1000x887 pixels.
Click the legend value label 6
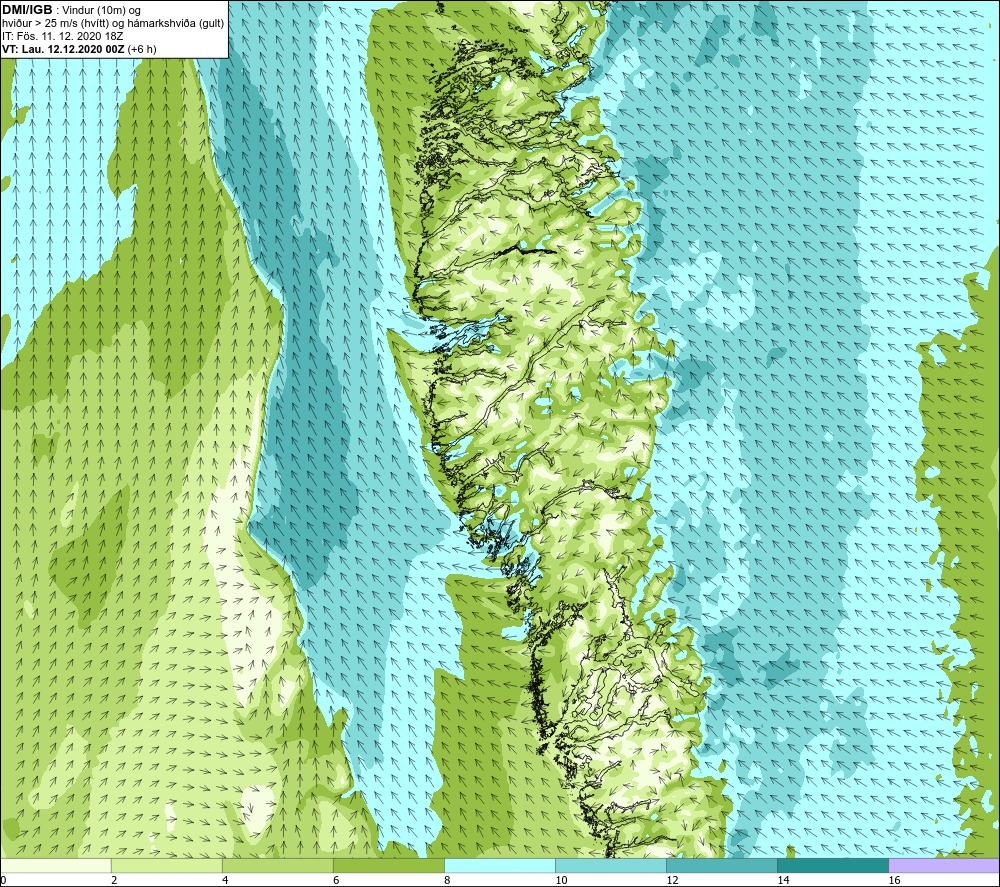point(336,880)
